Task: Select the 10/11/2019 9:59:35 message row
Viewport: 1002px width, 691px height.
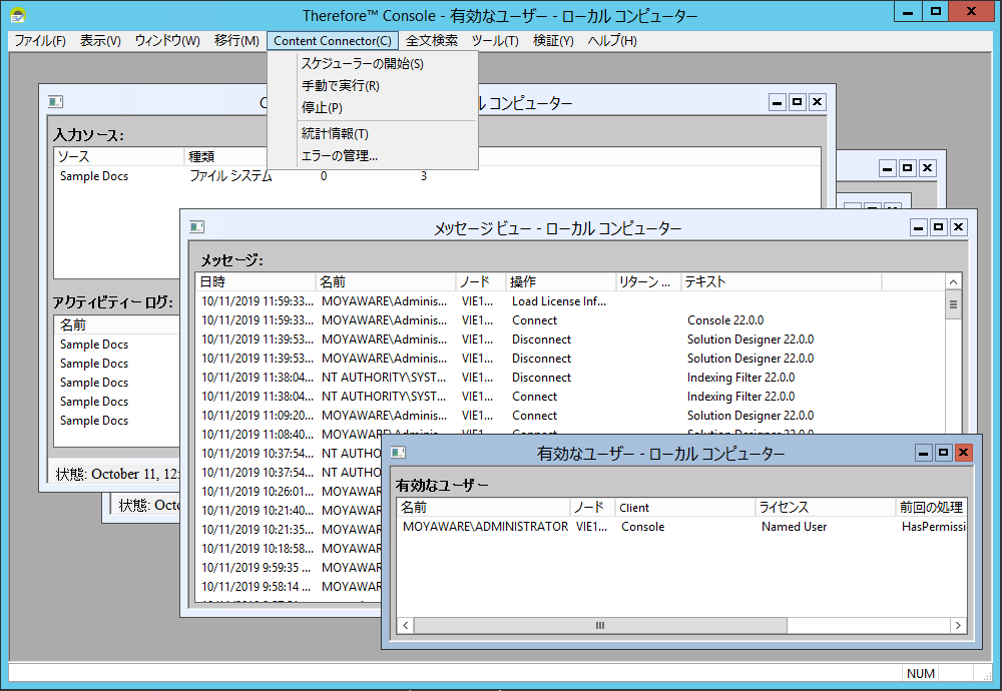Action: pos(289,568)
